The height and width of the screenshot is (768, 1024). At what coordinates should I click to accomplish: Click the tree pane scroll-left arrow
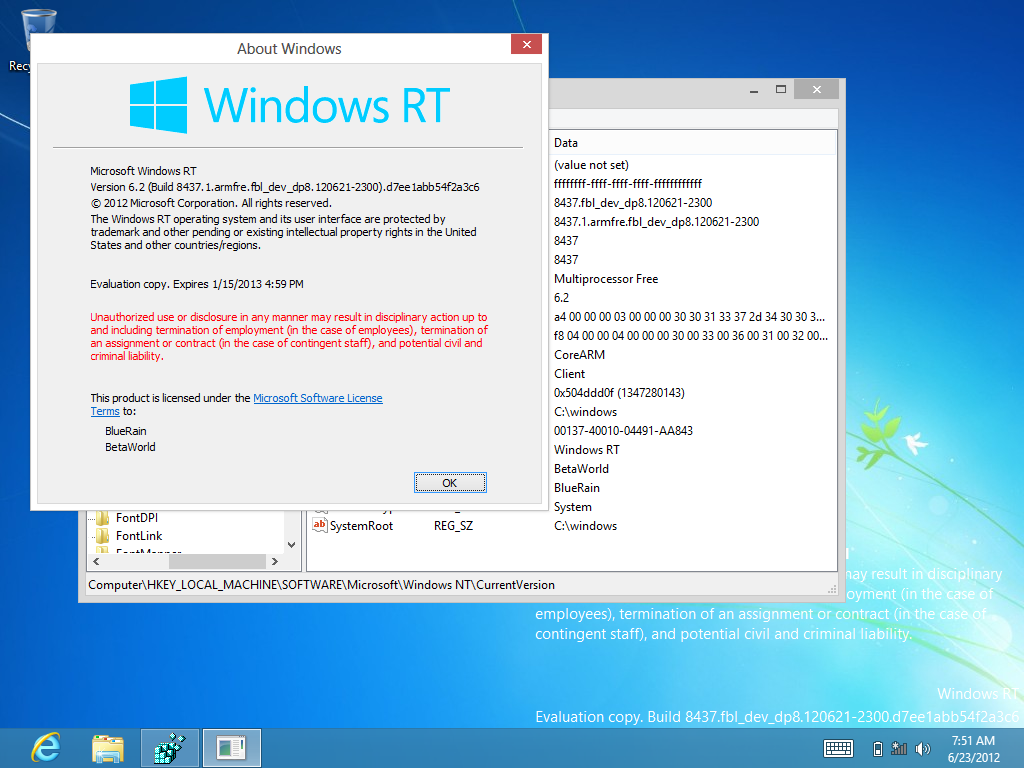(97, 562)
